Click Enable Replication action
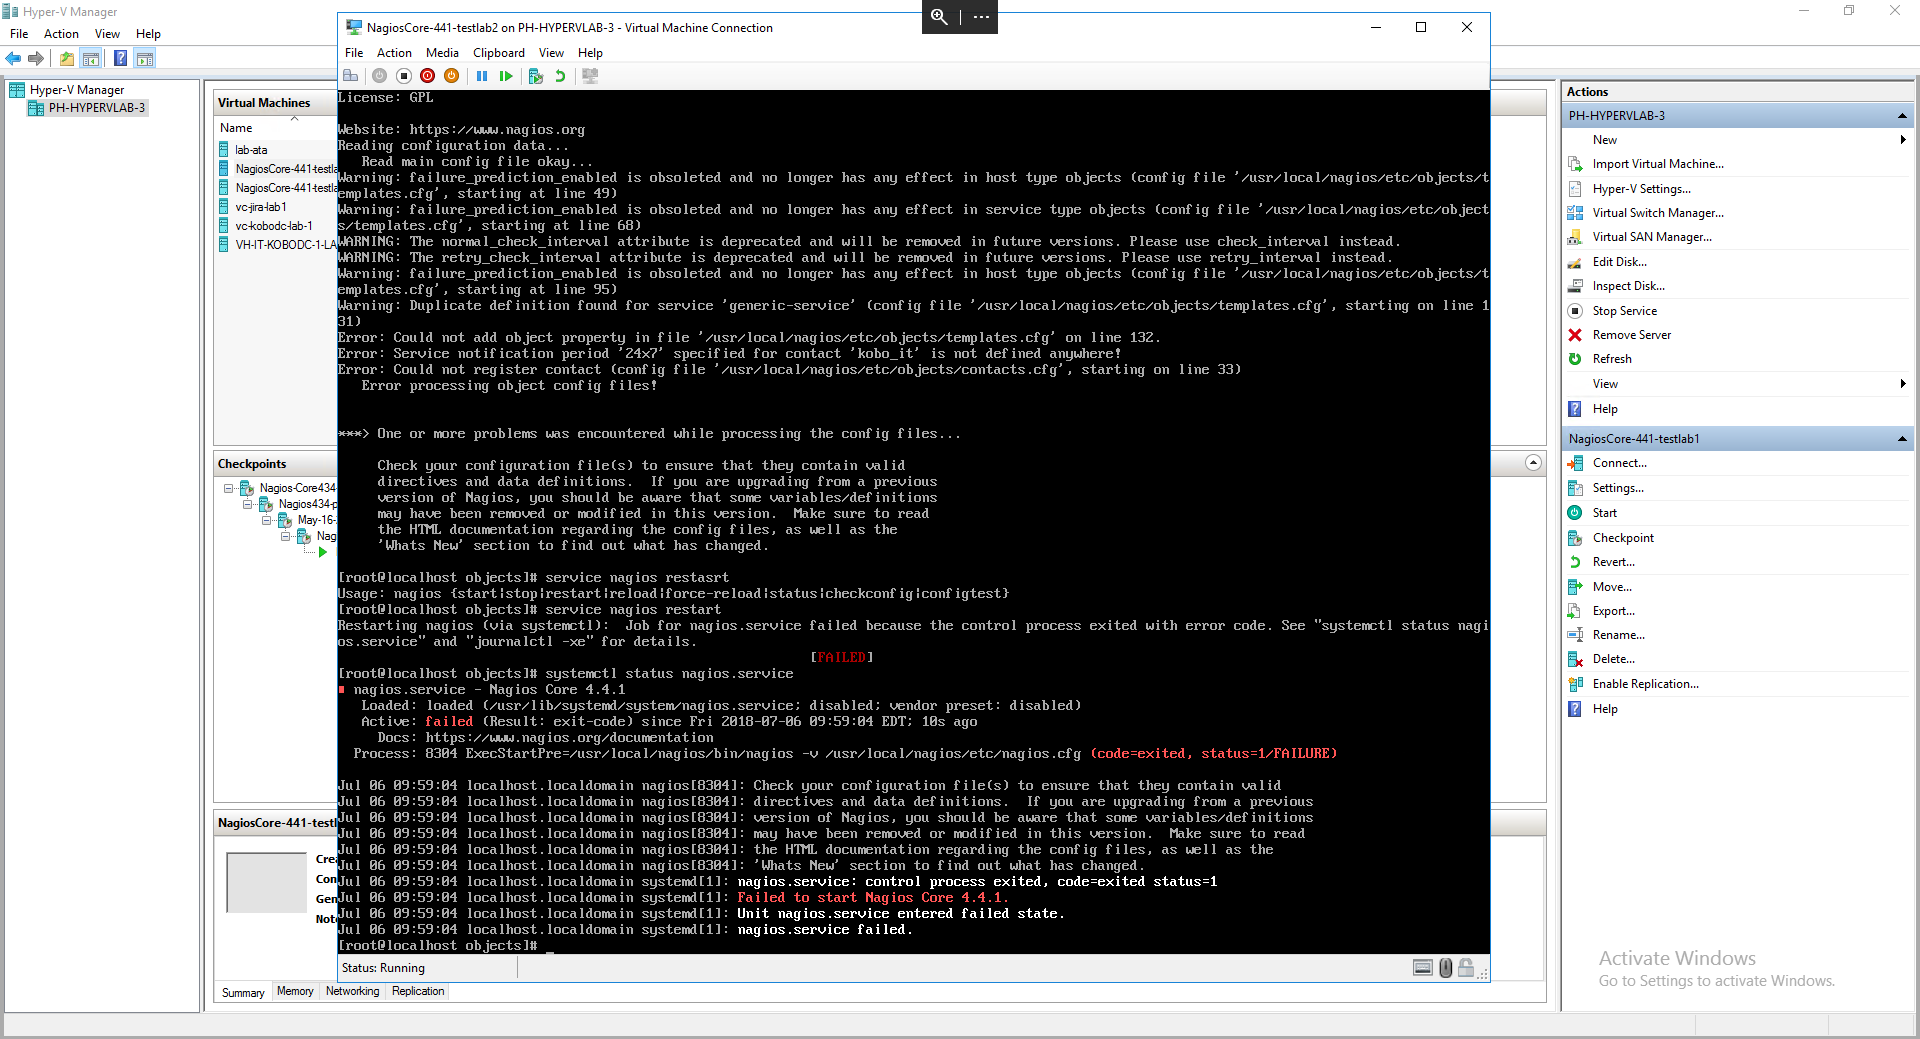This screenshot has width=1920, height=1039. pyautogui.click(x=1645, y=684)
